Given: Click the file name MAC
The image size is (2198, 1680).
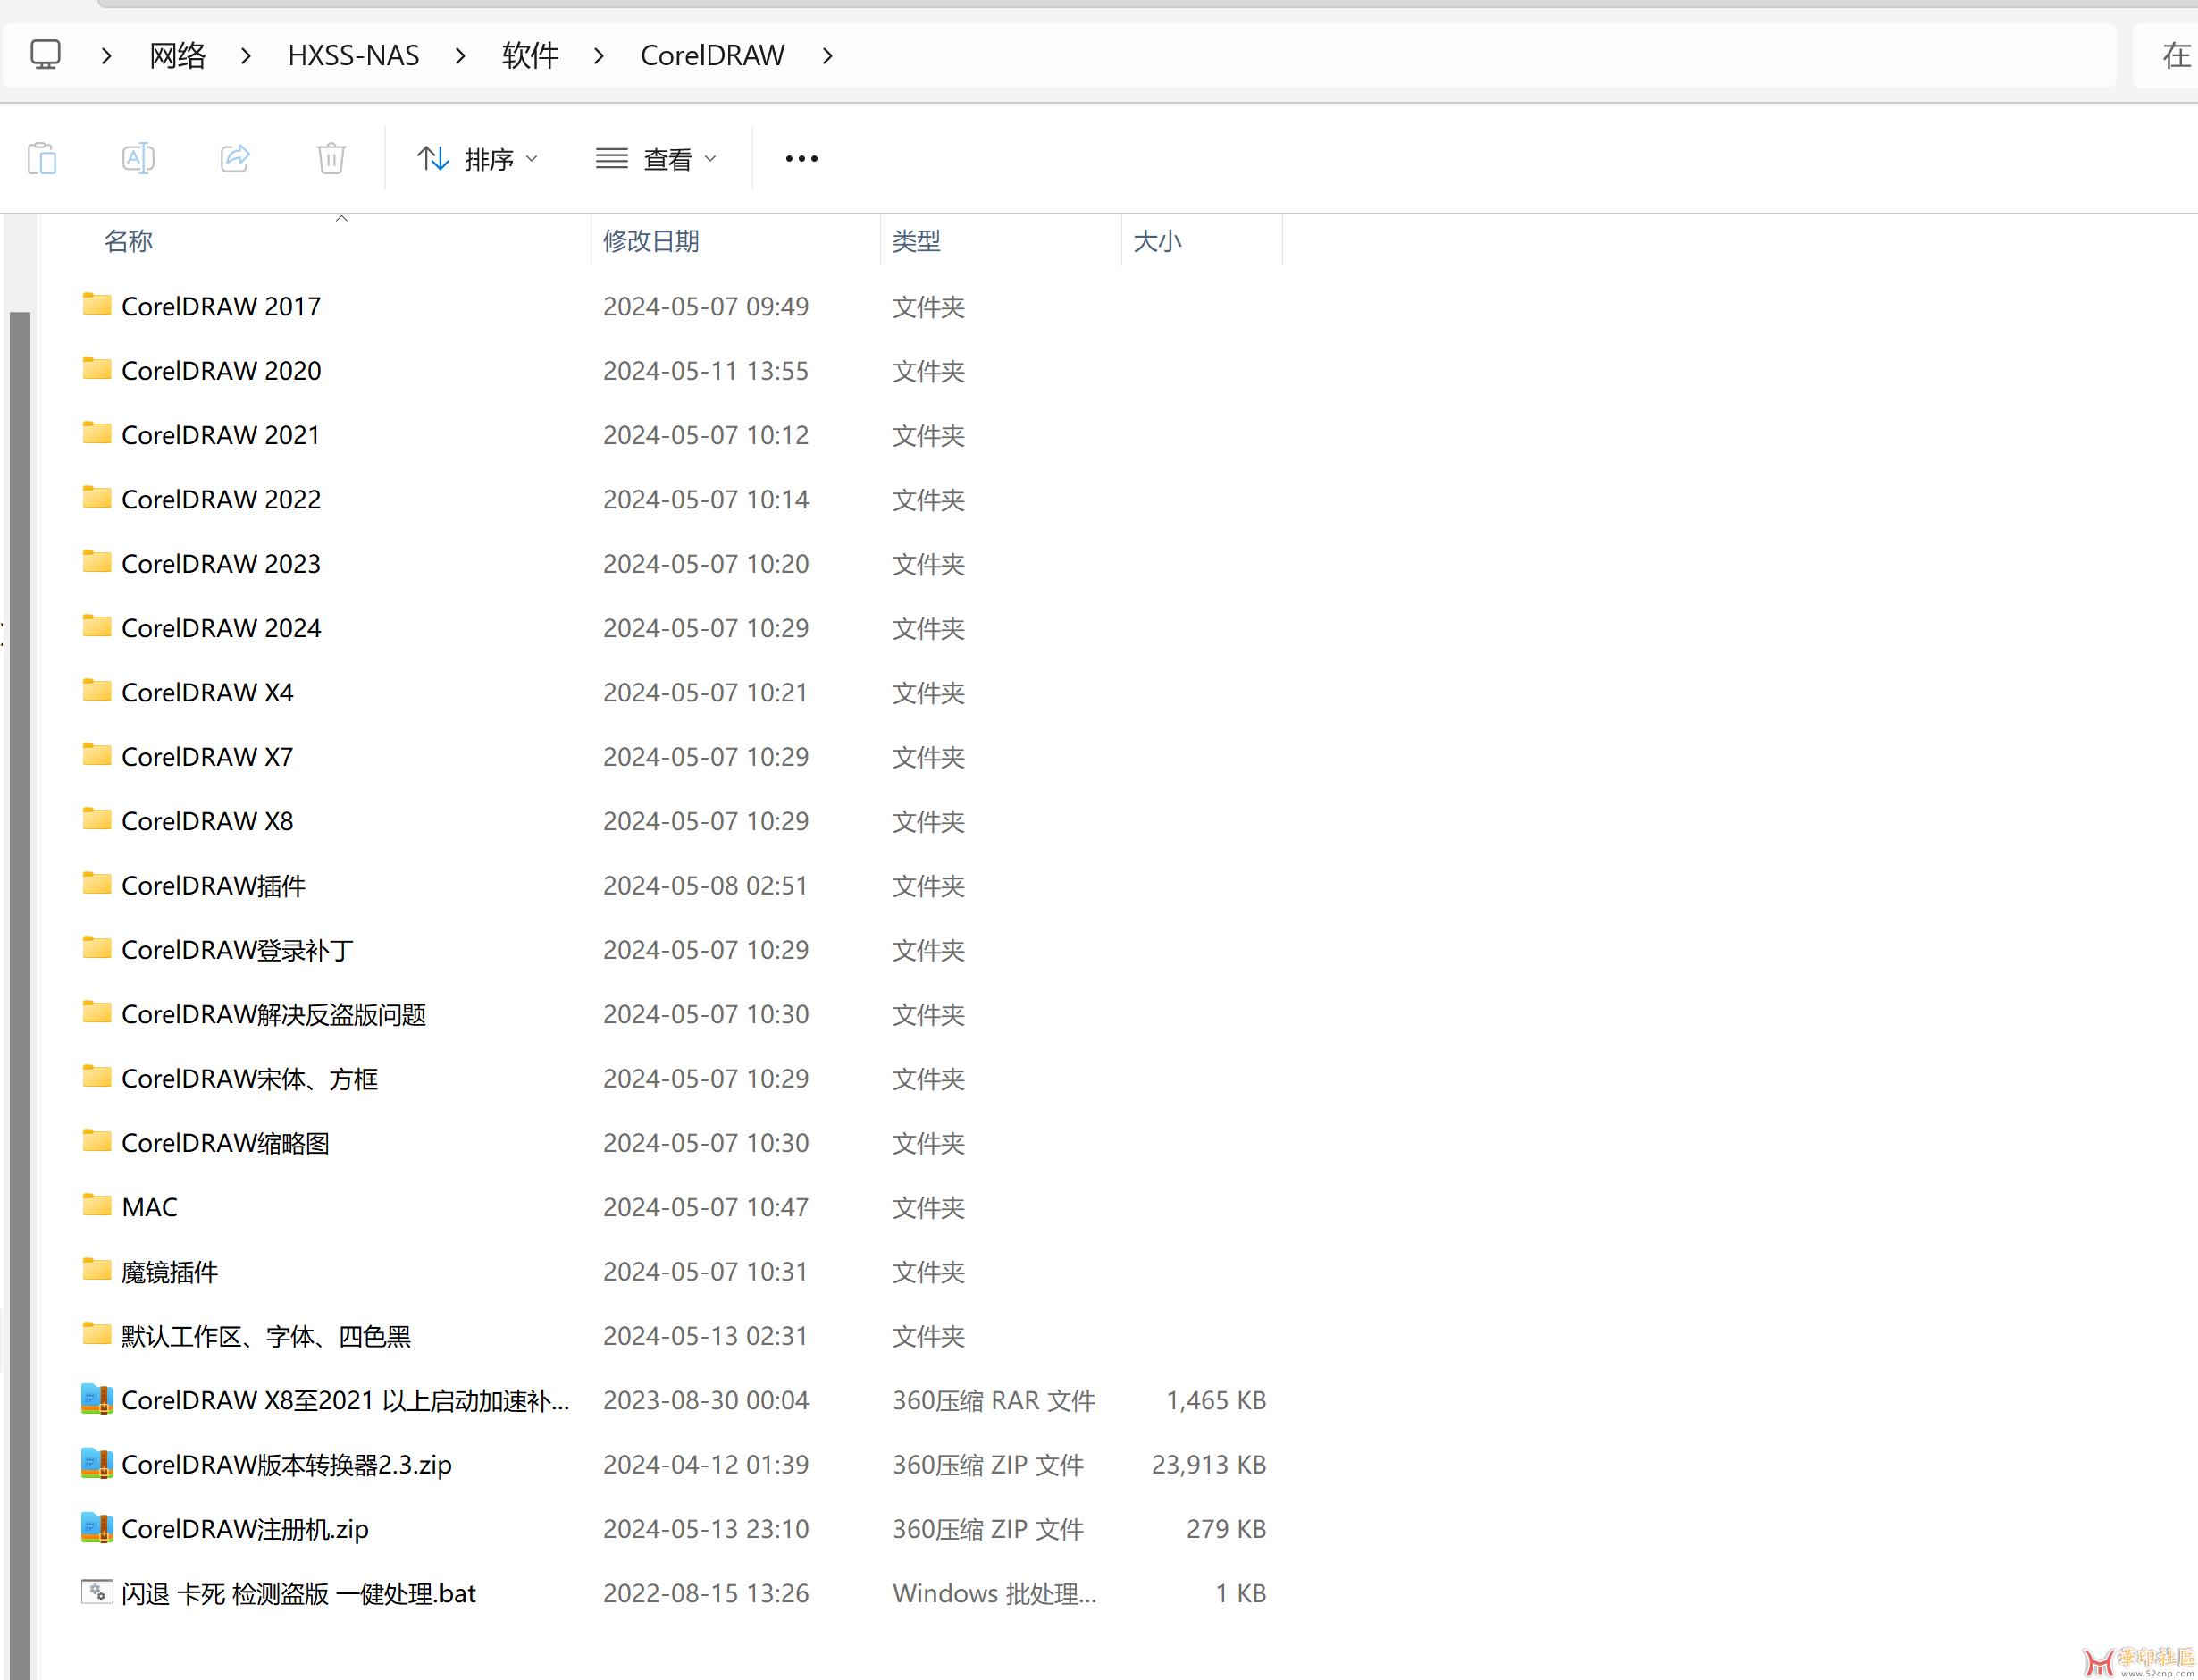Looking at the screenshot, I should tap(149, 1208).
